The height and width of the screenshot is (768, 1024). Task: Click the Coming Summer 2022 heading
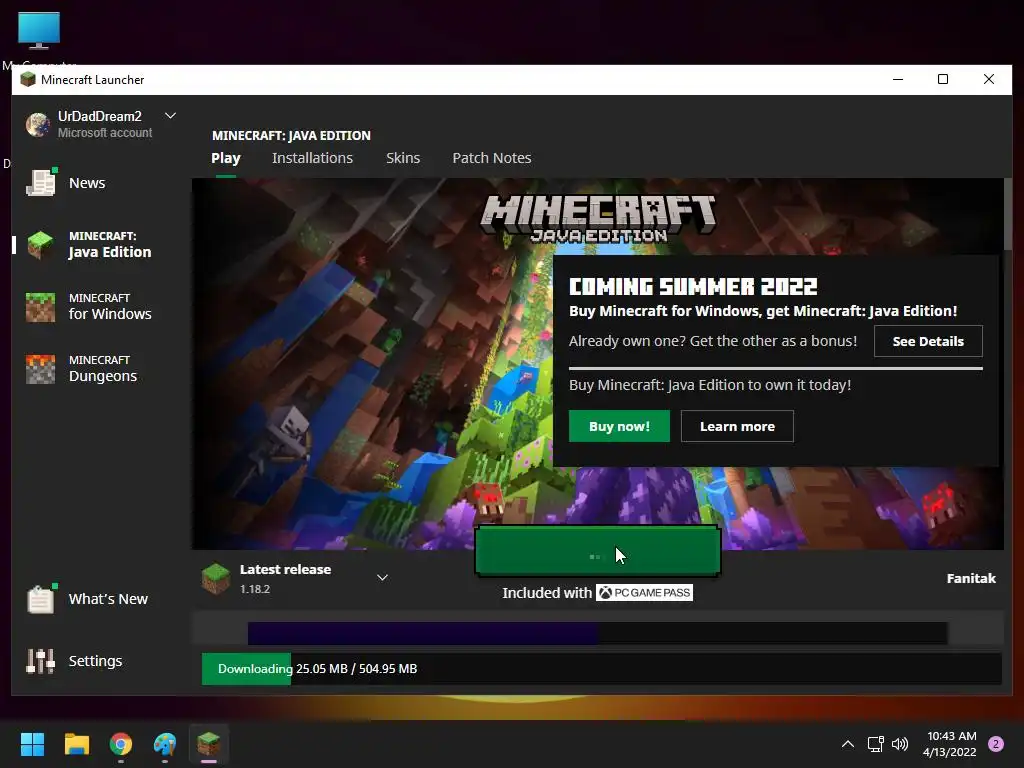(693, 287)
